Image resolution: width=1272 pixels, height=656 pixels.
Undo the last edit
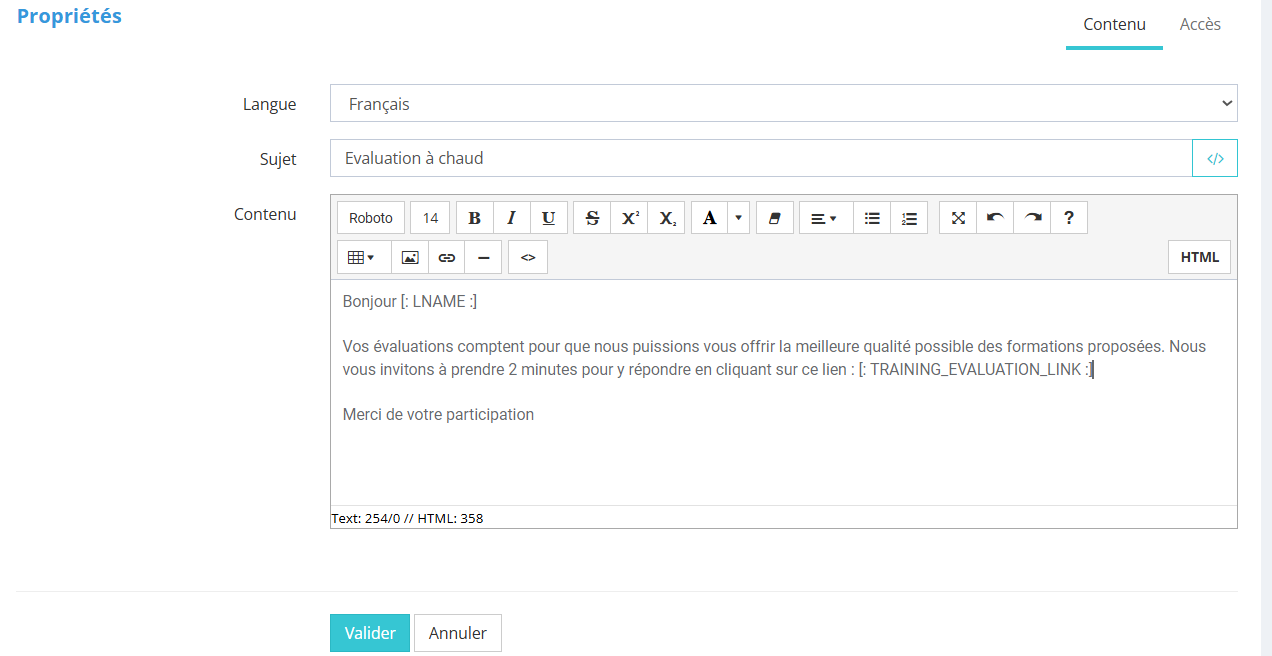tap(995, 218)
